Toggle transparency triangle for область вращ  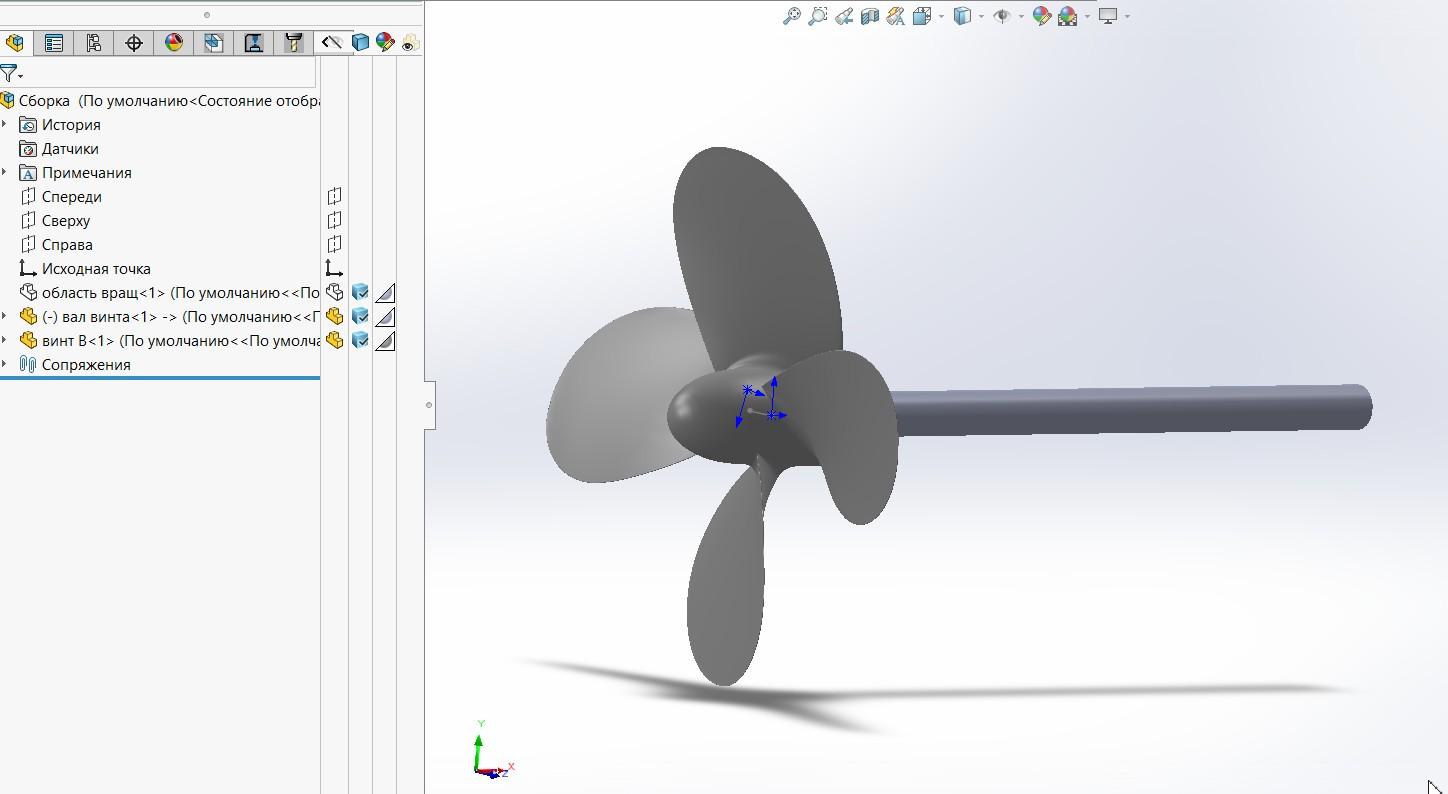tap(385, 293)
